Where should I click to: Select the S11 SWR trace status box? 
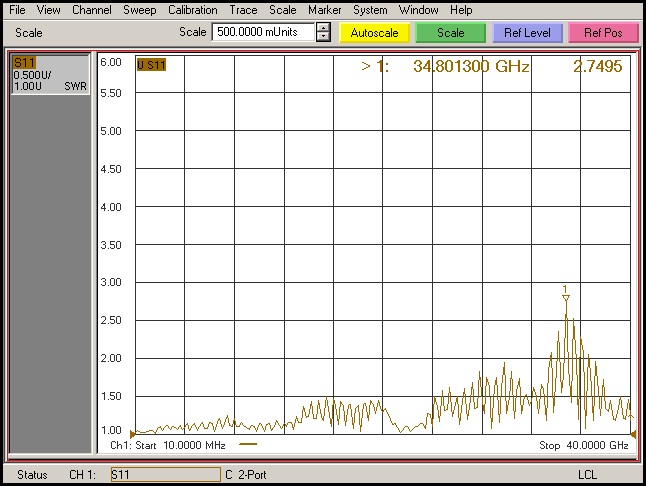click(x=49, y=75)
